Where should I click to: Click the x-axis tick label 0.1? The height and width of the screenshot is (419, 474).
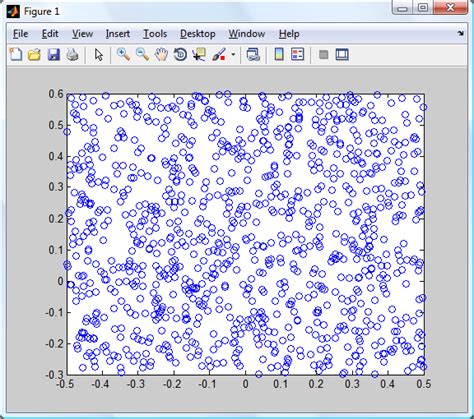coord(281,384)
